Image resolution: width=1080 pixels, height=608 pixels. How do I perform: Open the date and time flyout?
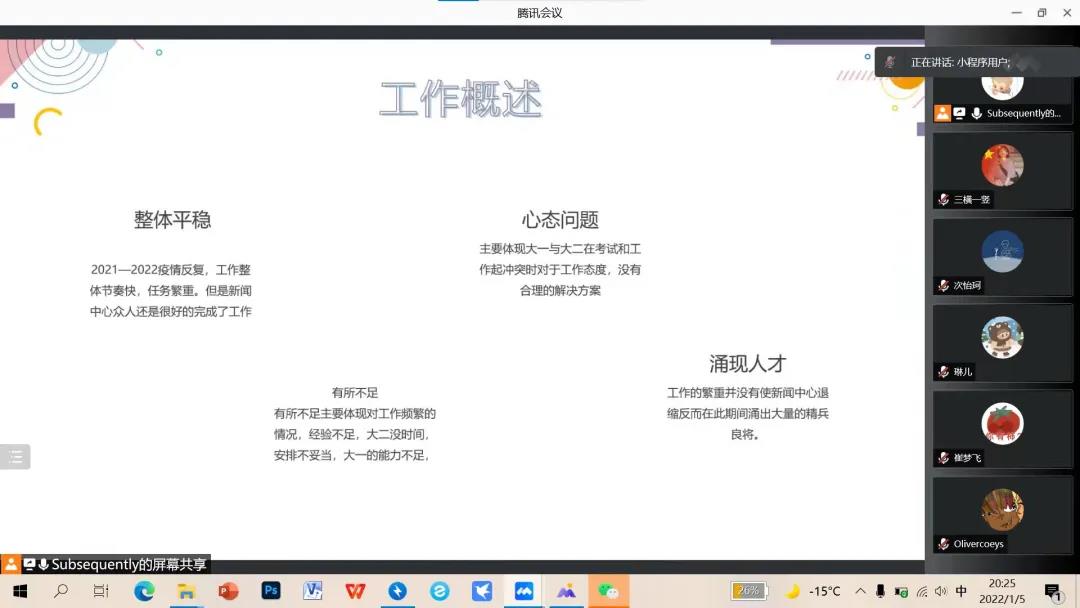1002,590
